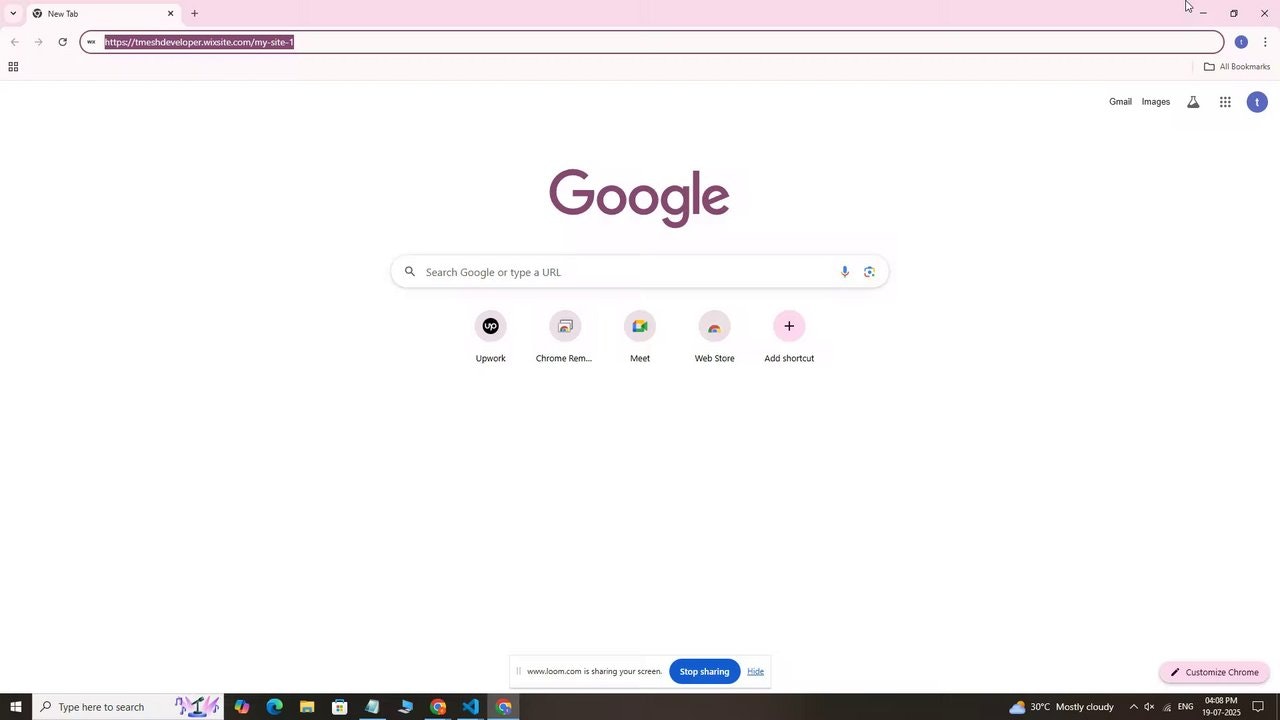Image resolution: width=1280 pixels, height=720 pixels.
Task: Search by image using Google Lens
Action: [x=868, y=271]
